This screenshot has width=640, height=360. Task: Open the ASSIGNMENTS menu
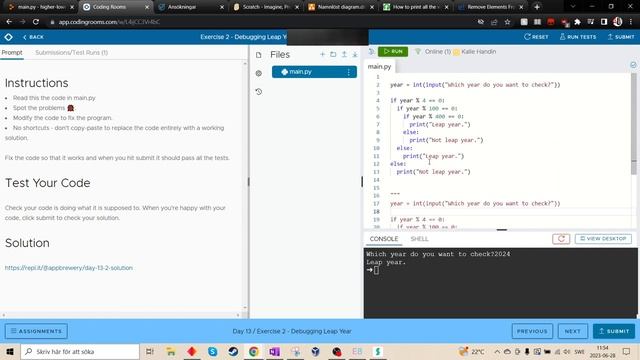(36, 331)
